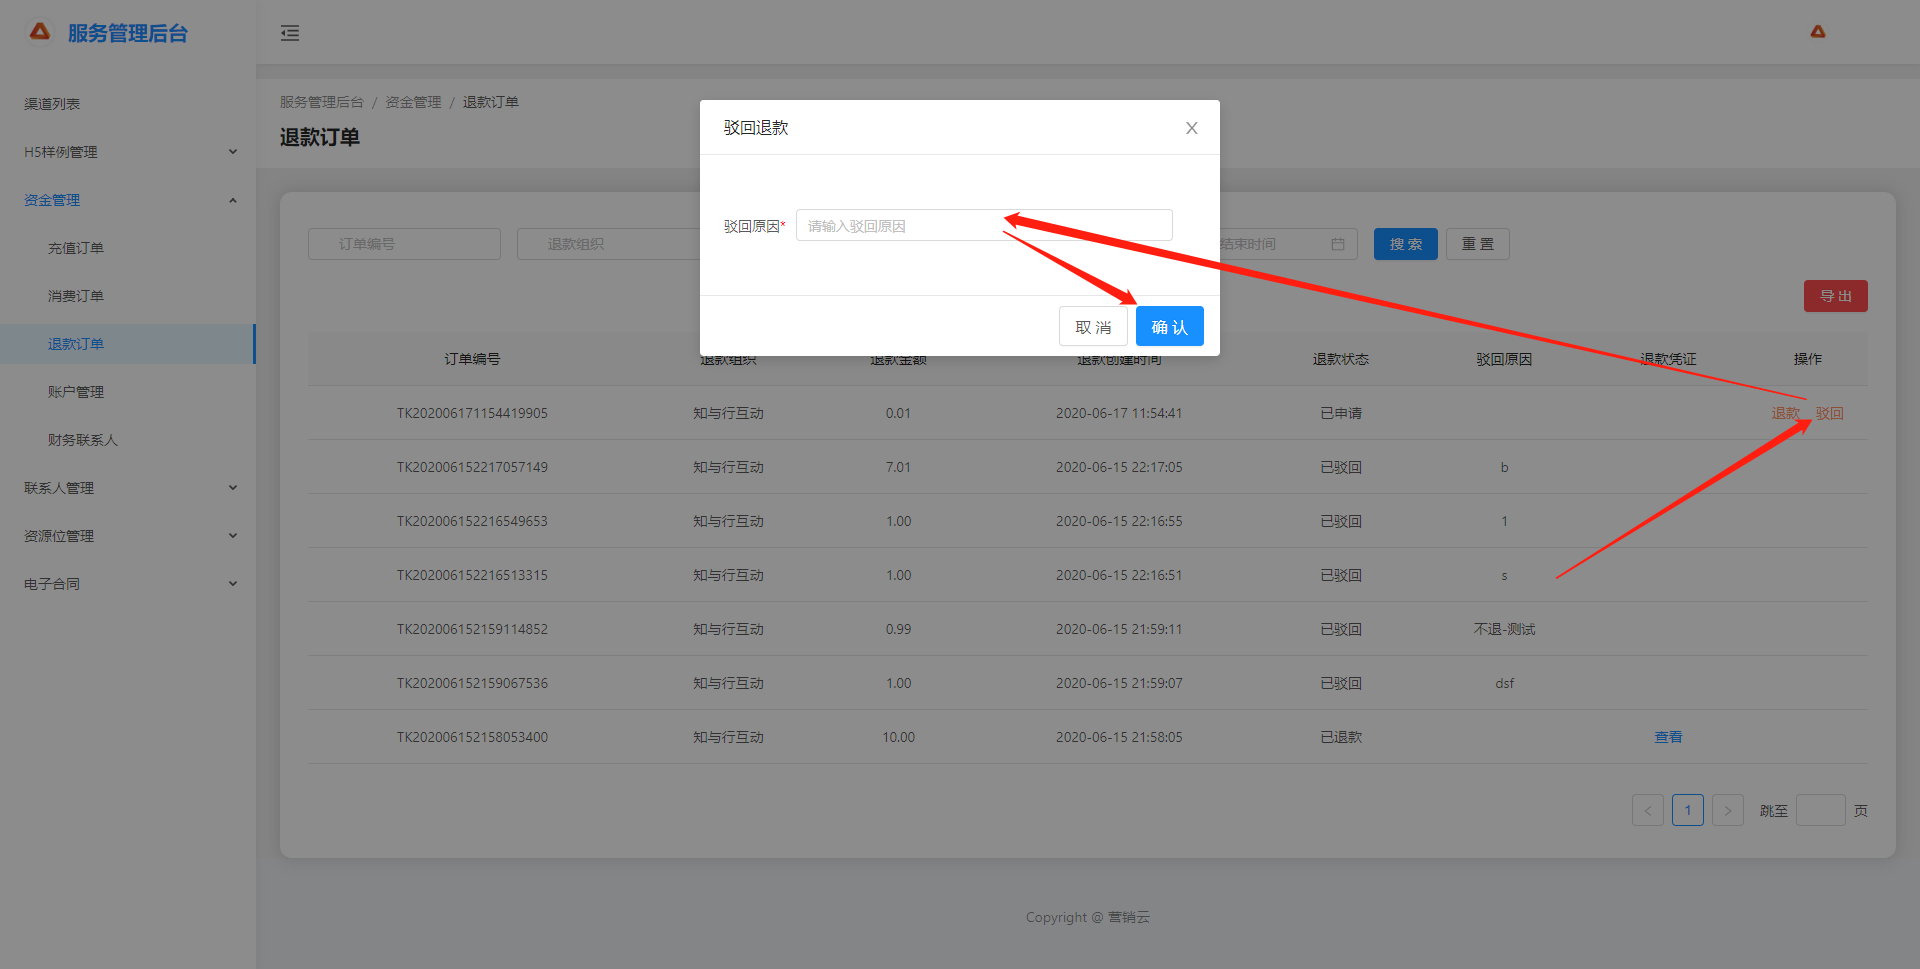Focus the 跳至 page number input
This screenshot has height=969, width=1920.
point(1821,810)
